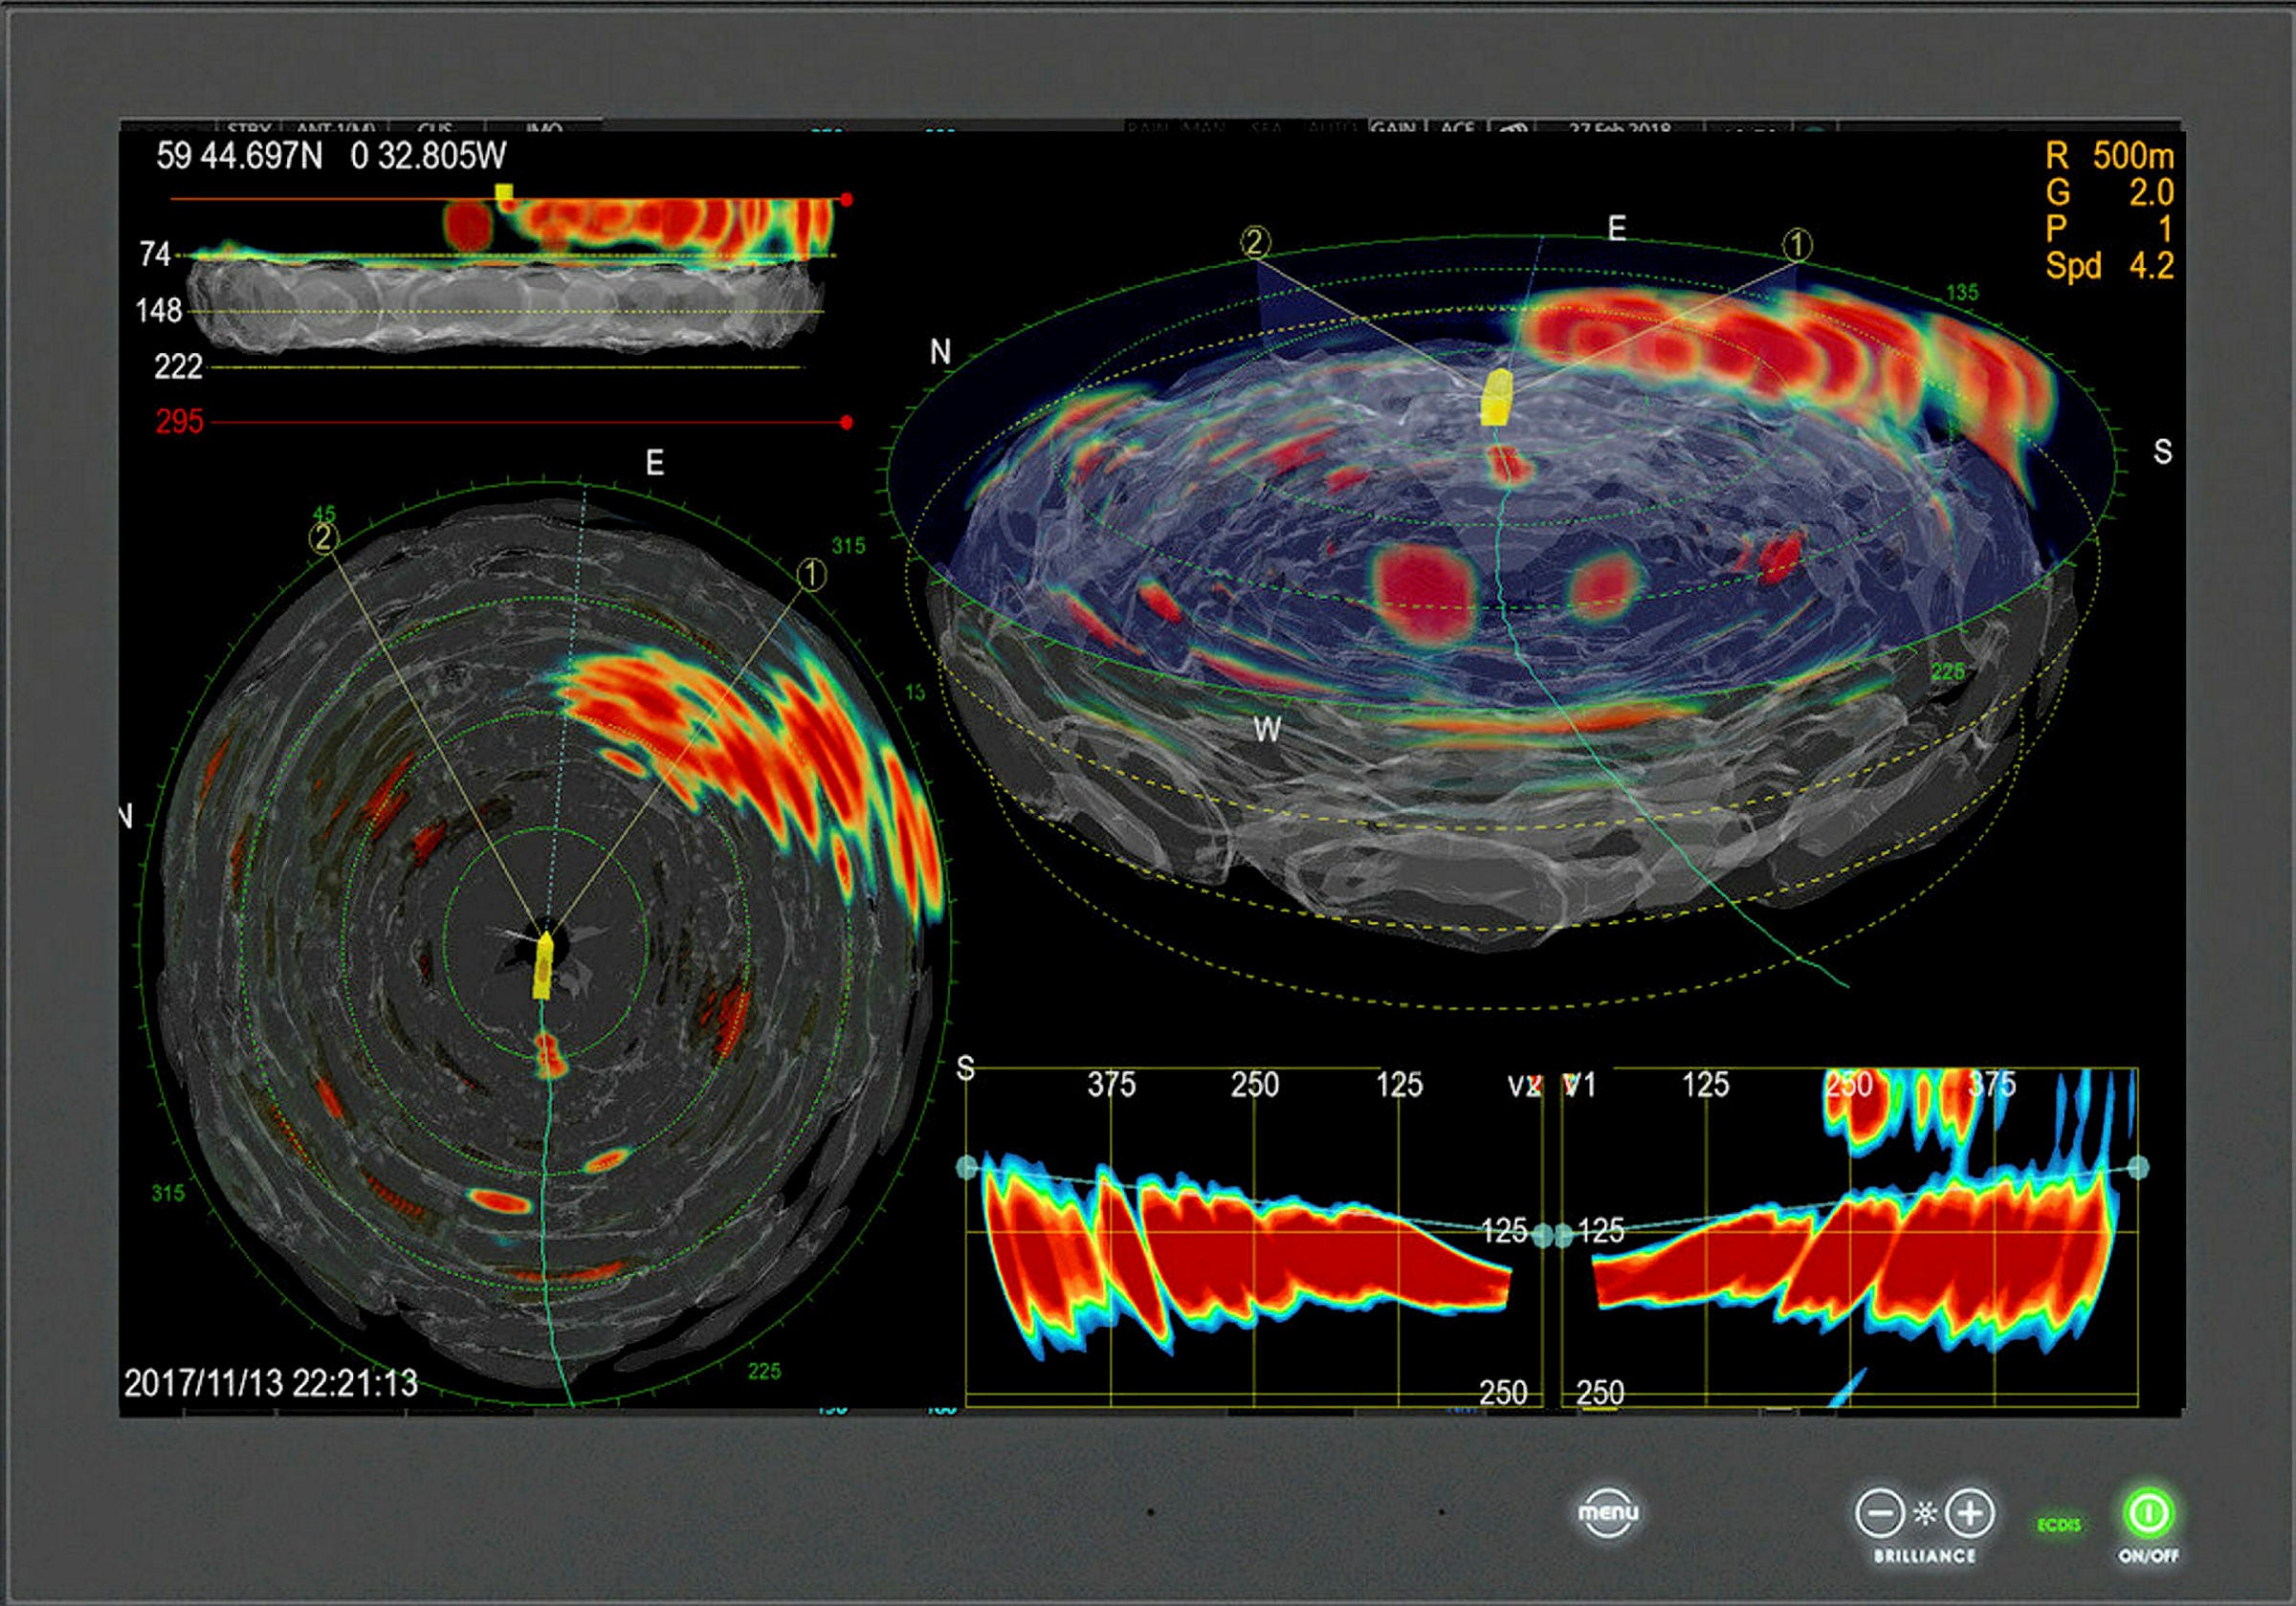Screen dimensions: 2296x1606
Task: Click the brilliance sun symbol
Action: click(1925, 1513)
